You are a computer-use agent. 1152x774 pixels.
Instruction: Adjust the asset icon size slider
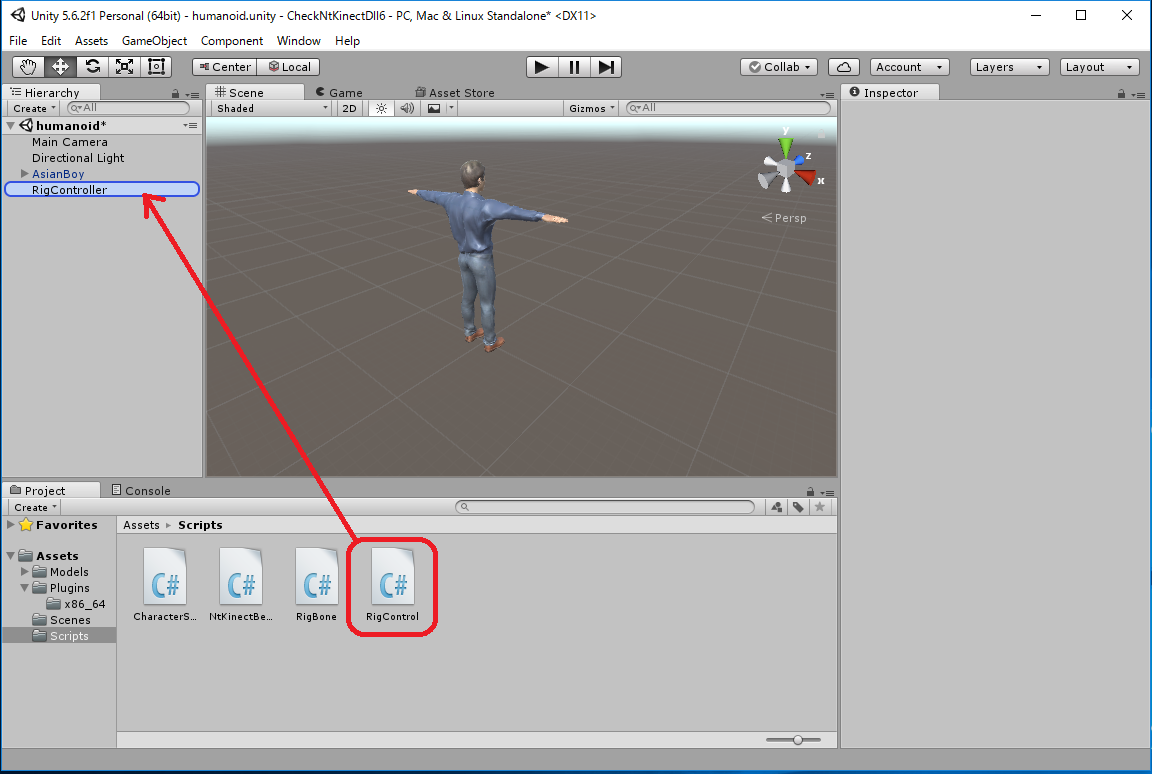[797, 740]
